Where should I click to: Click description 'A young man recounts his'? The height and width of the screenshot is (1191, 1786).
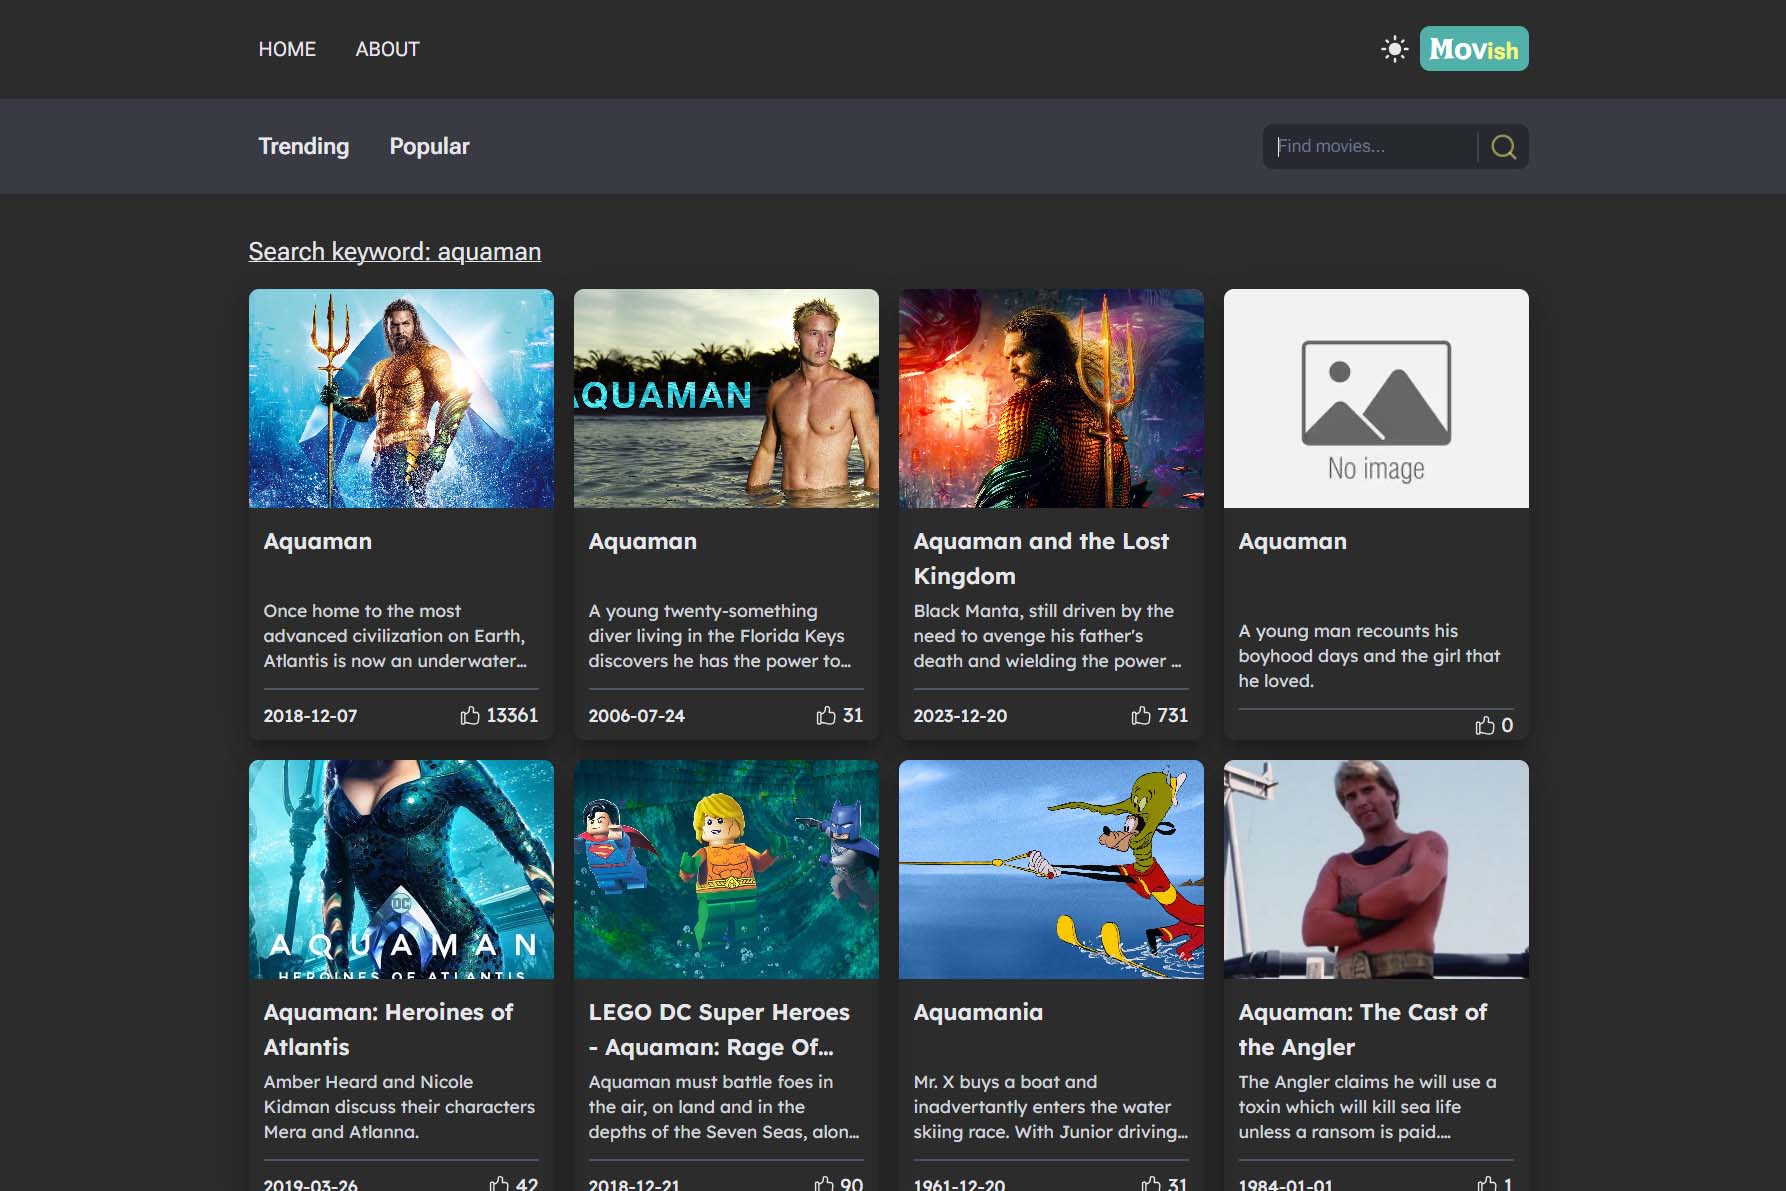tap(1369, 656)
